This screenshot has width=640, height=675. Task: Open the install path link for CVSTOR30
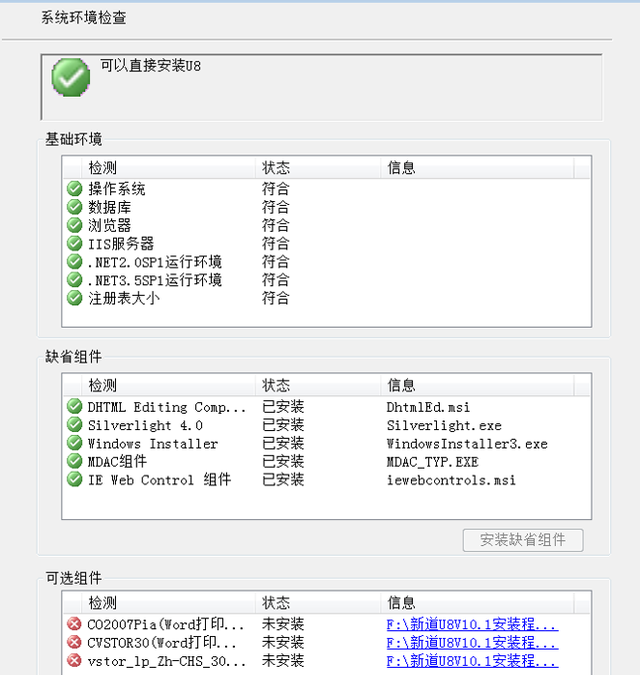472,642
